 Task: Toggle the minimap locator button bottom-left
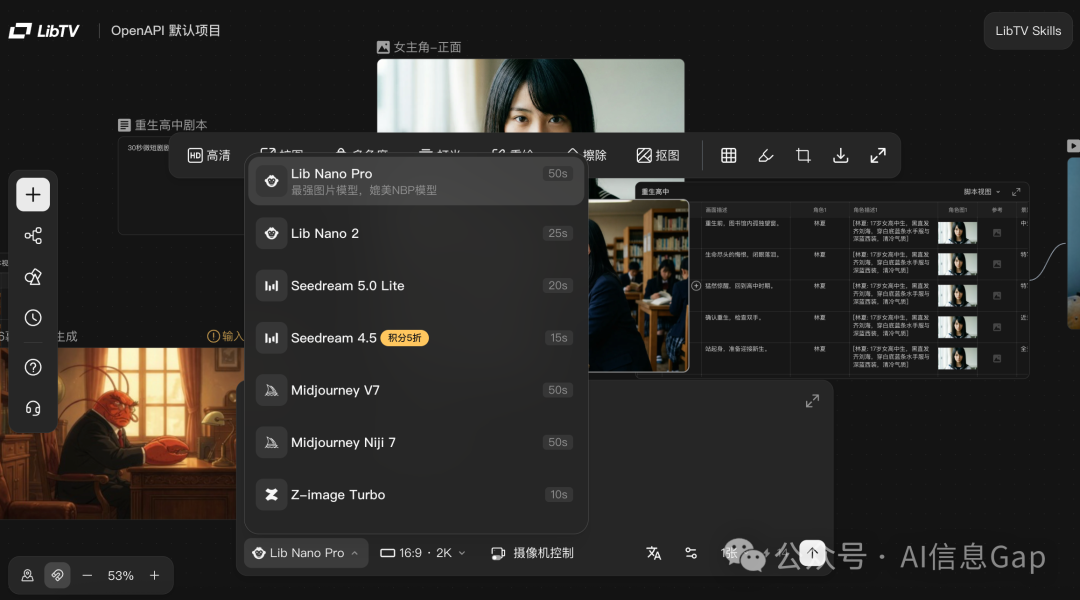coord(27,576)
